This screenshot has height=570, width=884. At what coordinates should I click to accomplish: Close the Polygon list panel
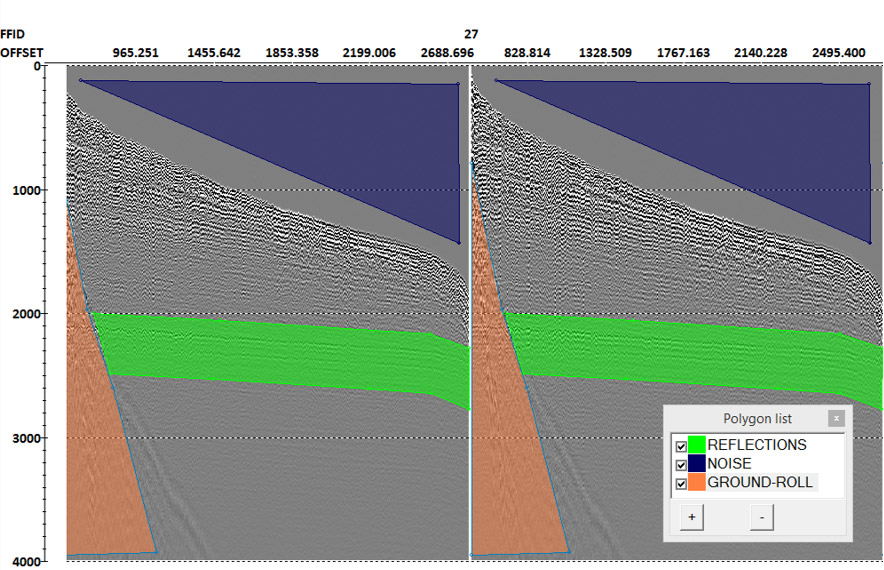(836, 418)
